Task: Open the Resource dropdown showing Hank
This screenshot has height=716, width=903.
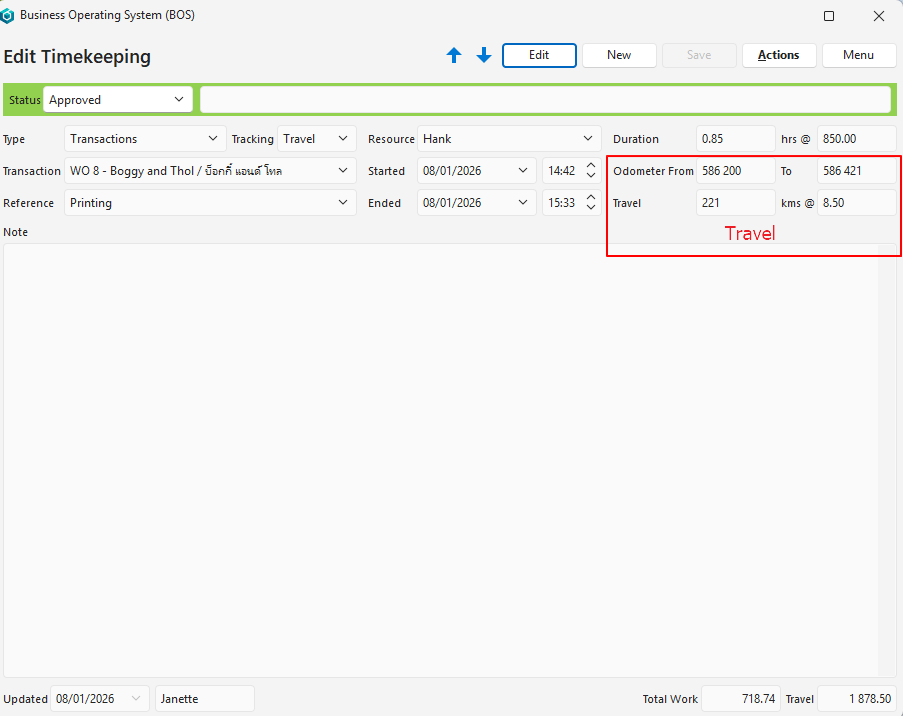Action: (x=588, y=139)
